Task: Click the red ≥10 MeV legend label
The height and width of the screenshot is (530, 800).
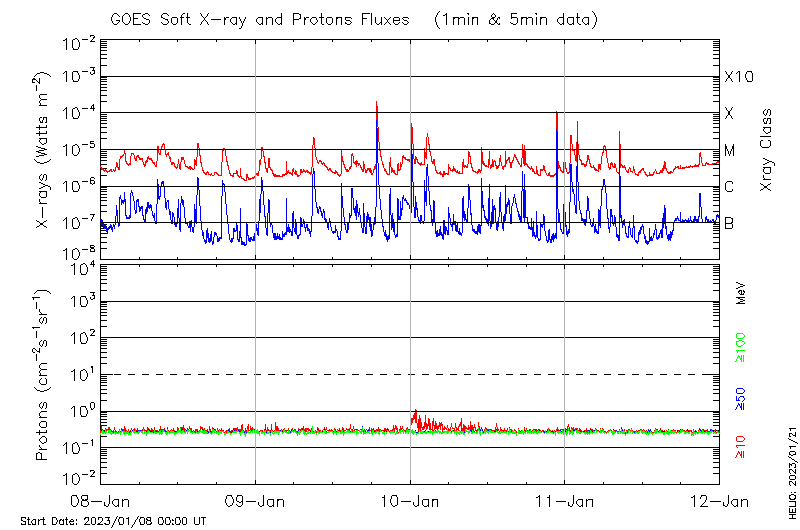Action: (742, 447)
